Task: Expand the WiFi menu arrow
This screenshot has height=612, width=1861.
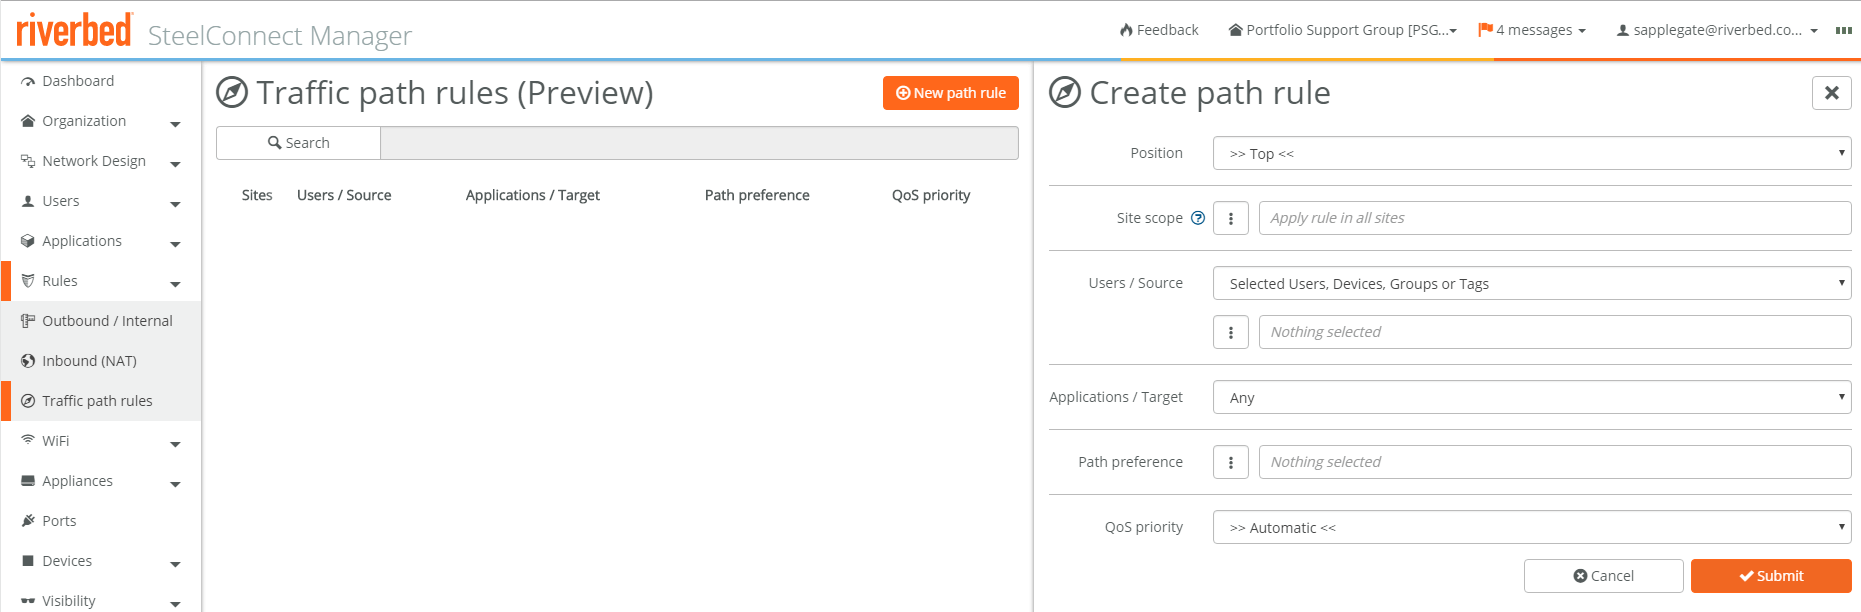Action: (176, 445)
